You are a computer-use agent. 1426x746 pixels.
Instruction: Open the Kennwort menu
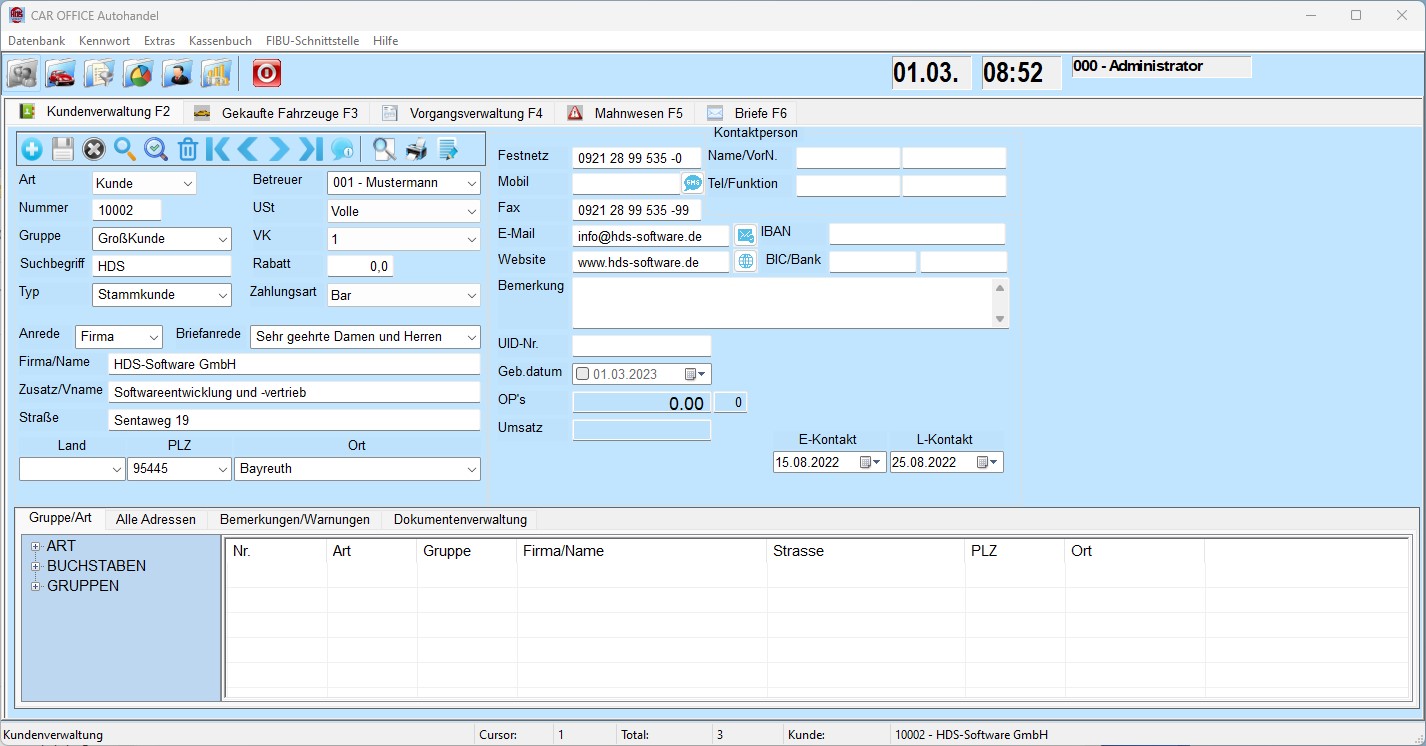click(x=104, y=41)
